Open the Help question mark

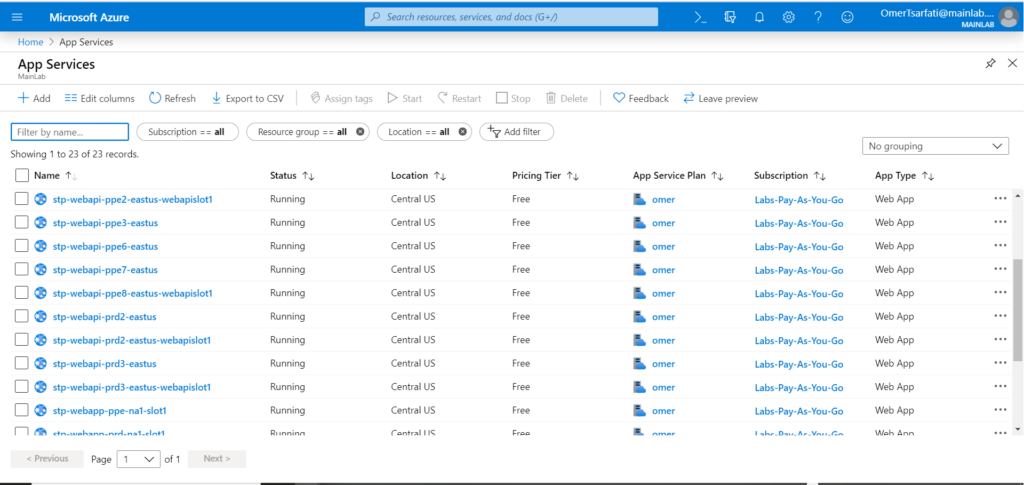click(818, 18)
